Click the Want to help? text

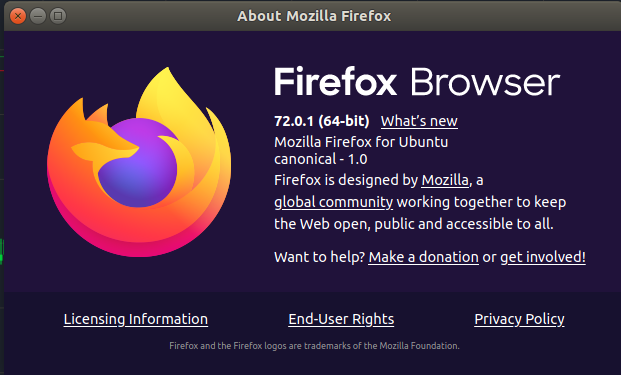click(x=319, y=257)
